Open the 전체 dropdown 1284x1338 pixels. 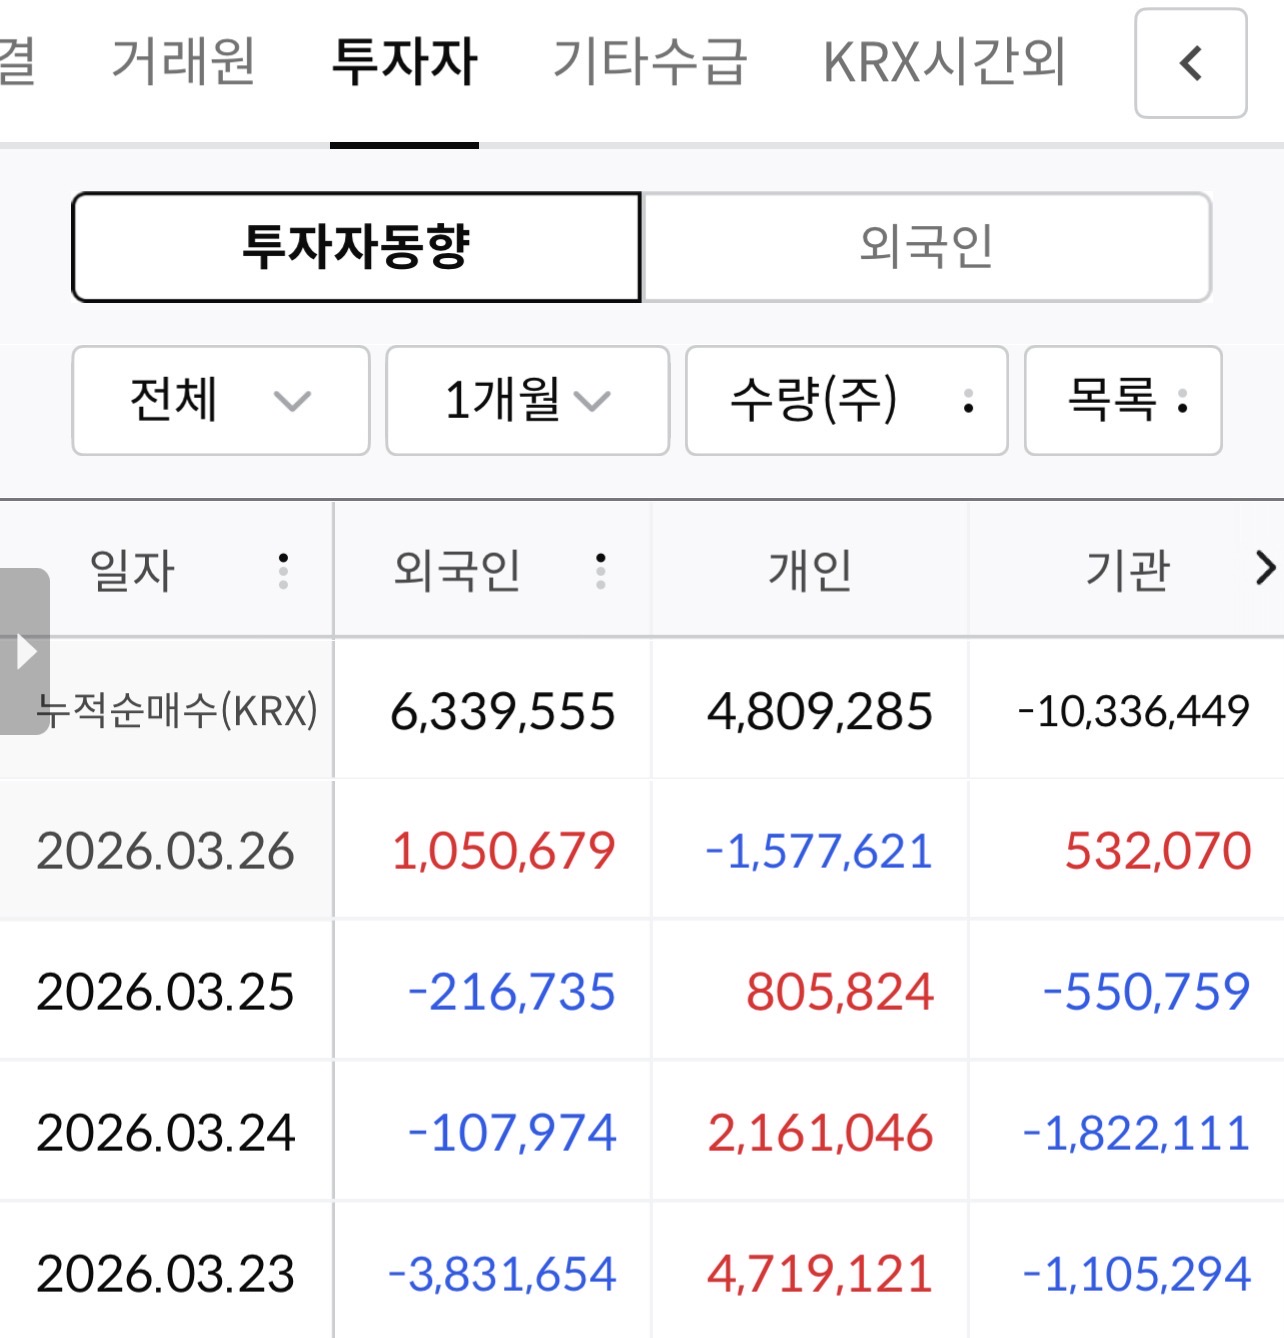[x=221, y=401]
